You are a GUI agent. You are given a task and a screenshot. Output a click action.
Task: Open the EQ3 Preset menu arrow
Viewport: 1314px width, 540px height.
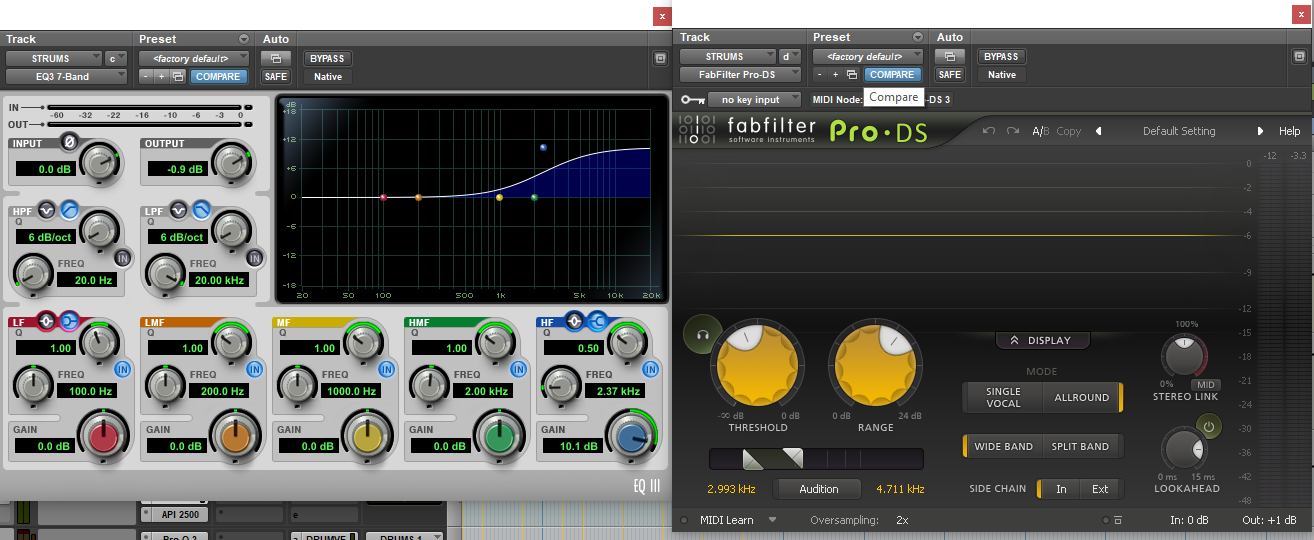(243, 39)
